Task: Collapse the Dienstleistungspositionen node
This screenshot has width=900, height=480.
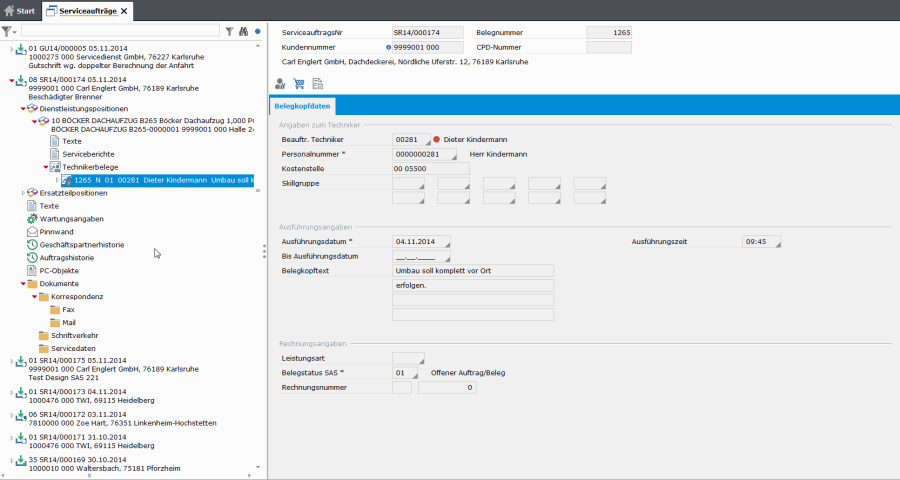Action: [22, 108]
